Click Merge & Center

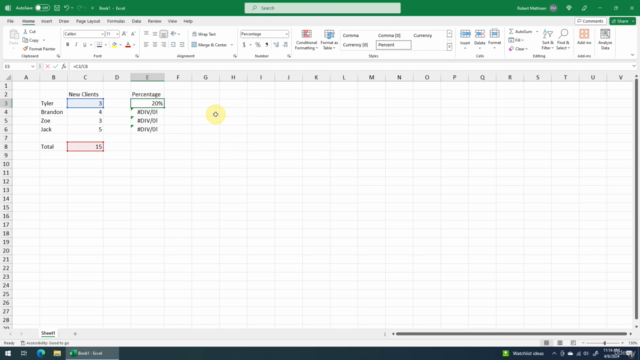[209, 45]
